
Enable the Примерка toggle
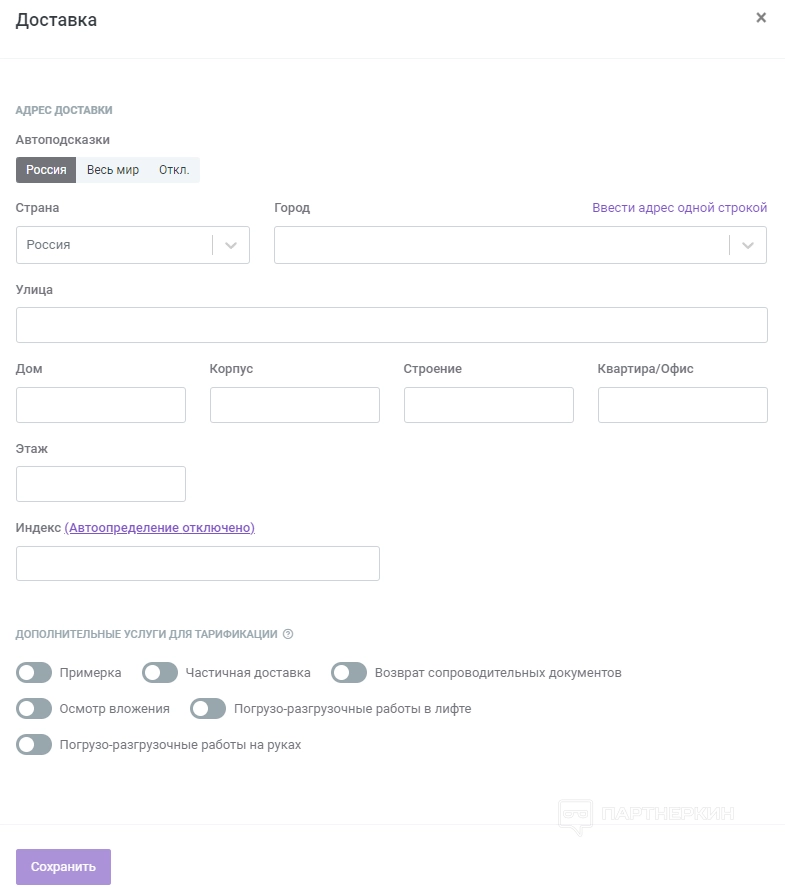[x=34, y=673]
